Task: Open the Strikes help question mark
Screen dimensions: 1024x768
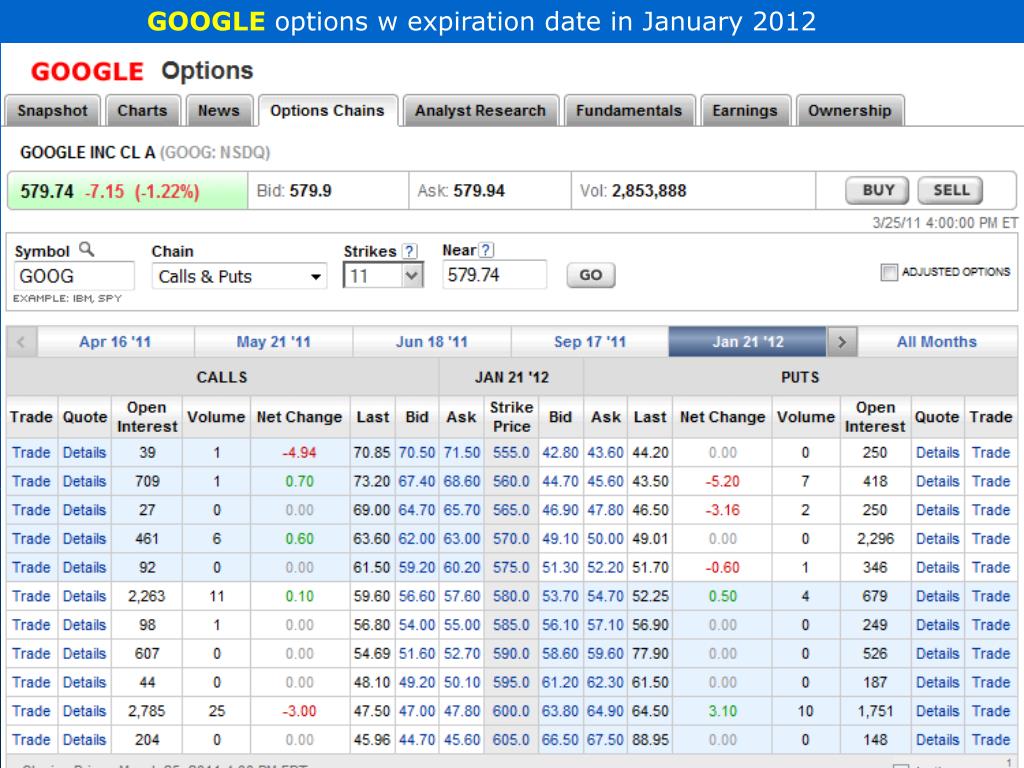Action: tap(409, 251)
